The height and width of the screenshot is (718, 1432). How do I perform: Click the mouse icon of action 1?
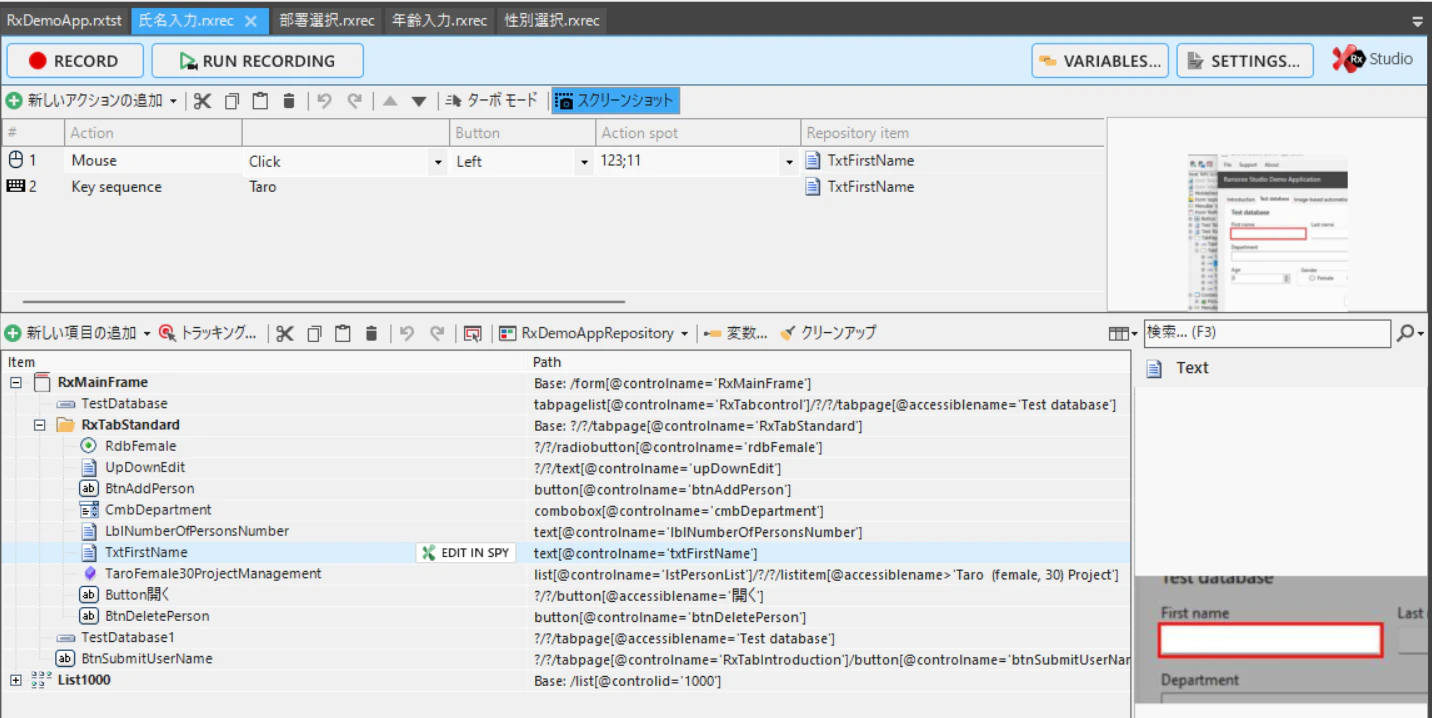pos(15,159)
